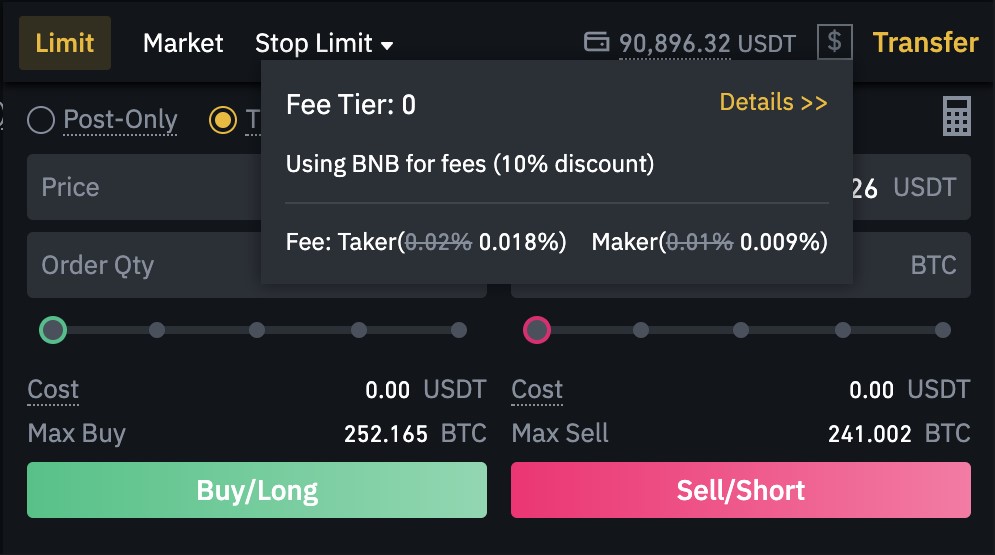The width and height of the screenshot is (995, 555).
Task: Switch to the Market order tab
Action: click(x=183, y=43)
